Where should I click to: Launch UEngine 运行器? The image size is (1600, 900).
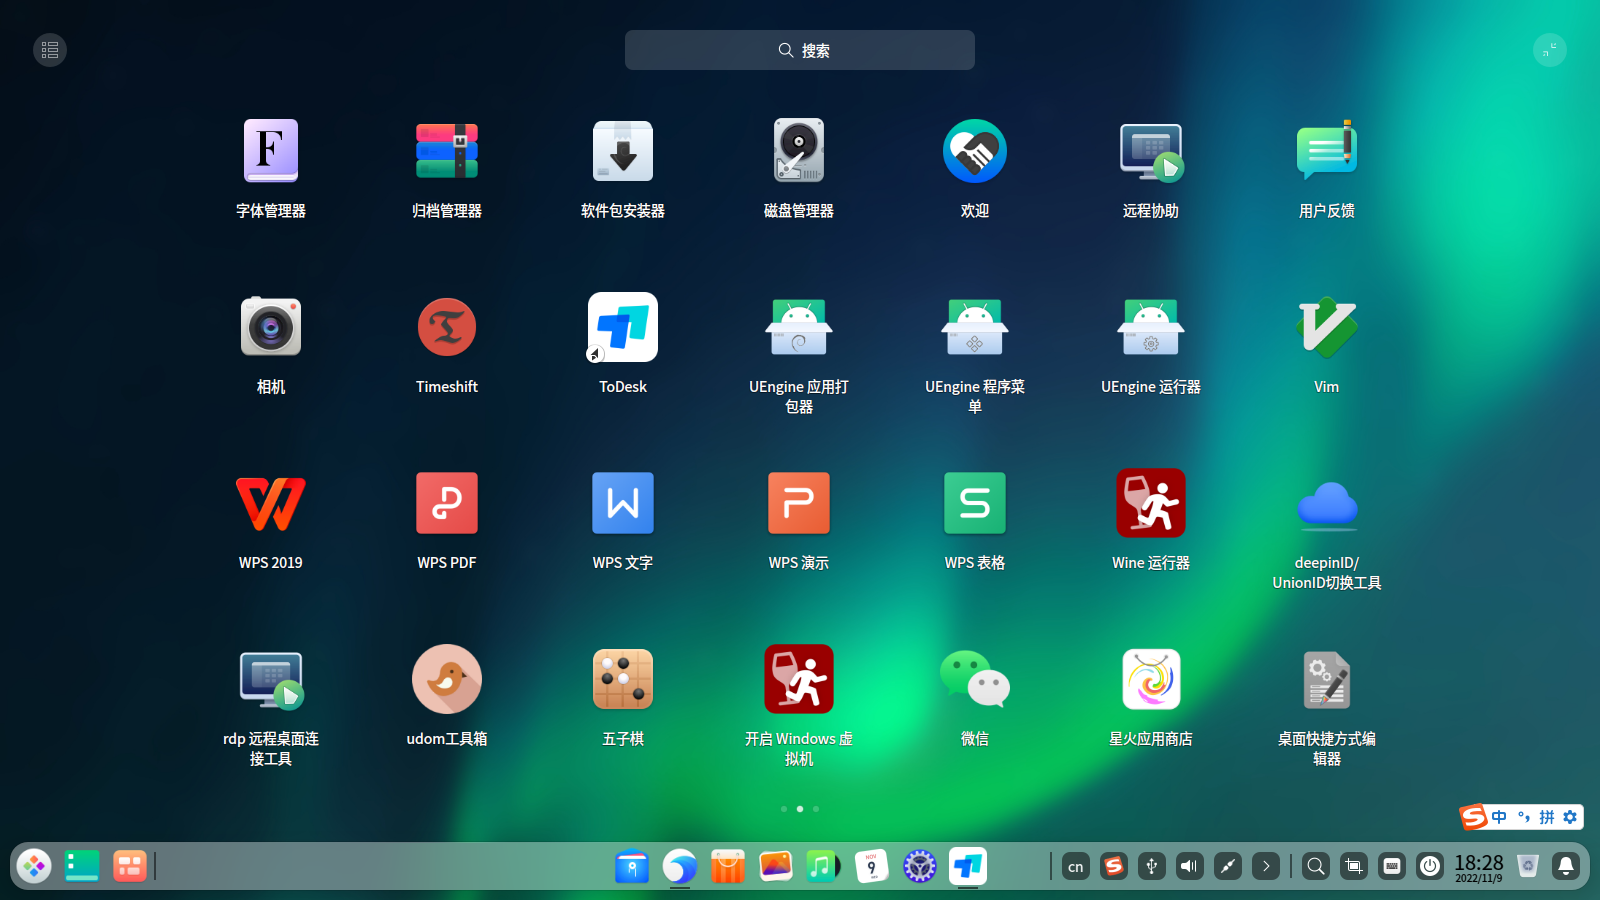[1151, 327]
